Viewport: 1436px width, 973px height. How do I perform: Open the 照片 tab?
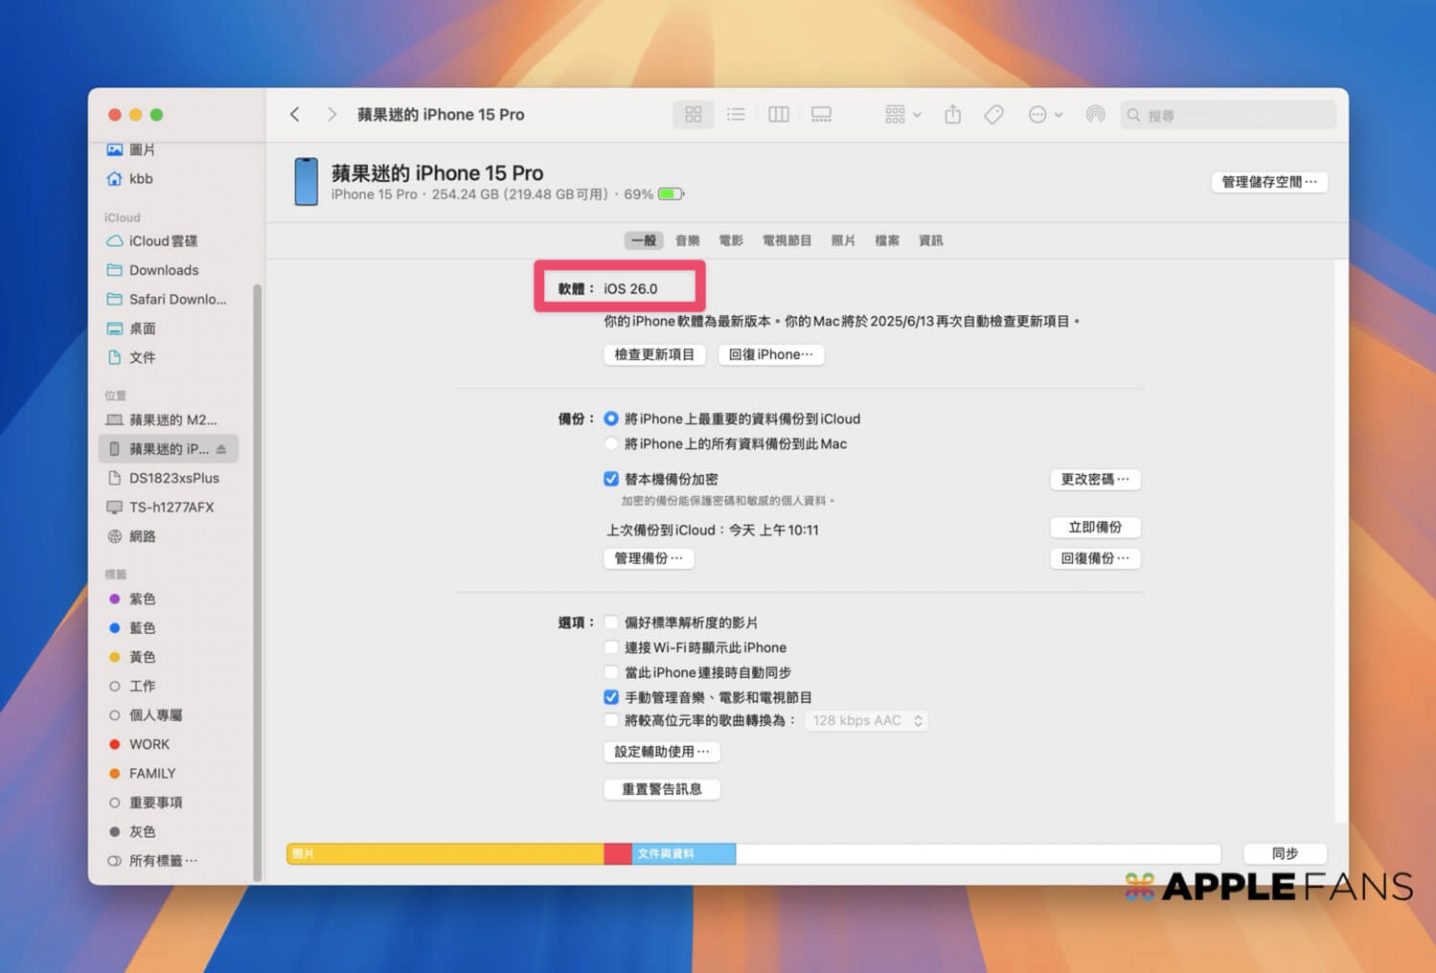(843, 240)
